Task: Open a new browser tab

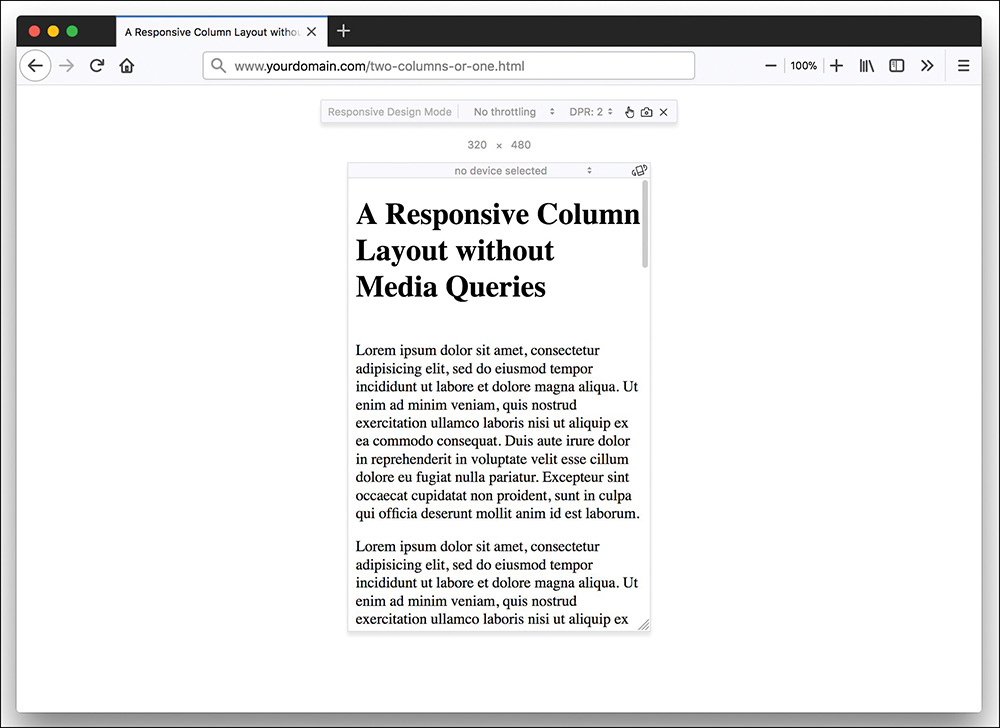Action: [x=344, y=31]
